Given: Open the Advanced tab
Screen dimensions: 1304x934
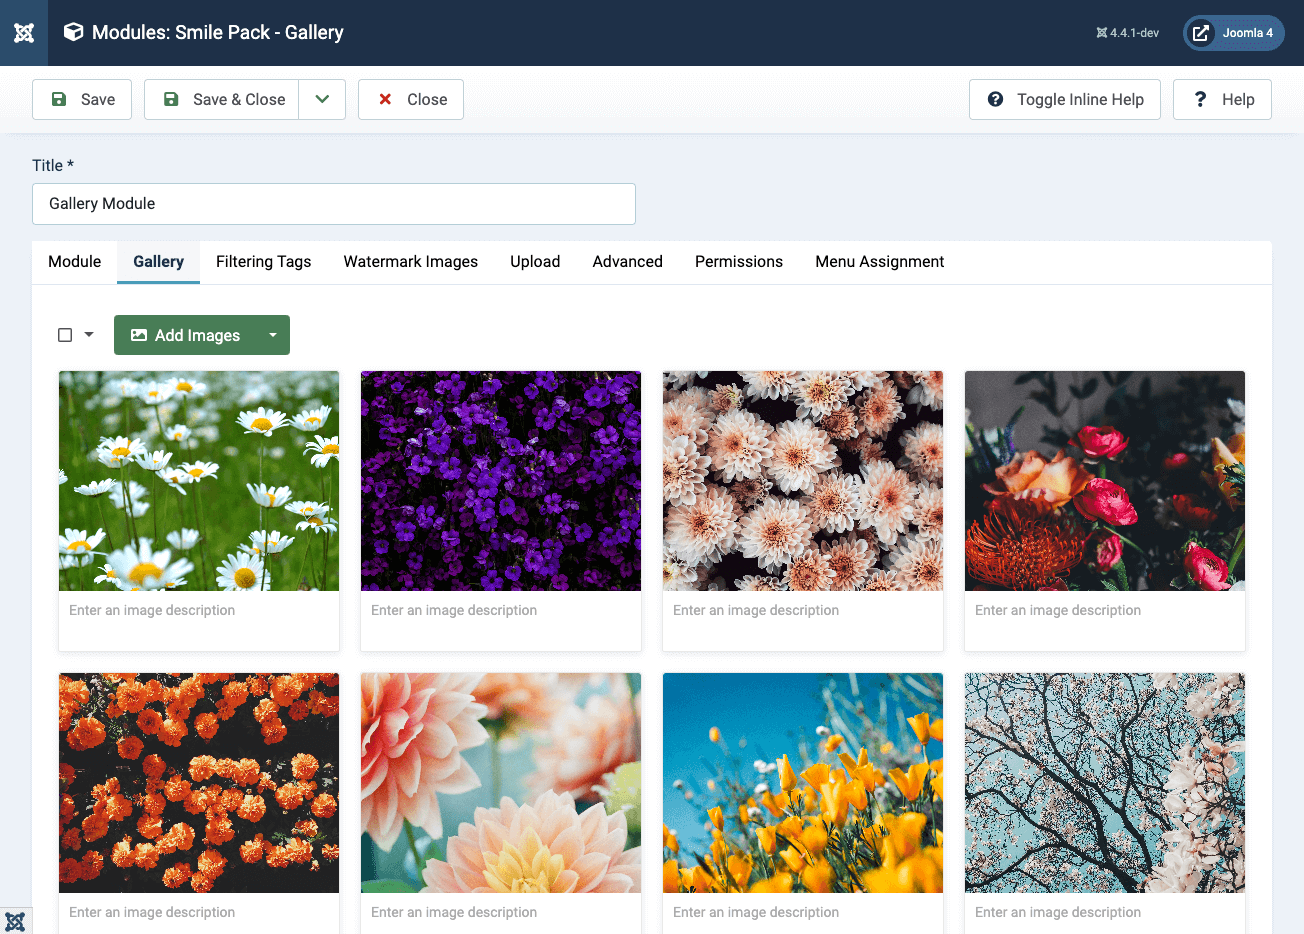Looking at the screenshot, I should click(628, 262).
